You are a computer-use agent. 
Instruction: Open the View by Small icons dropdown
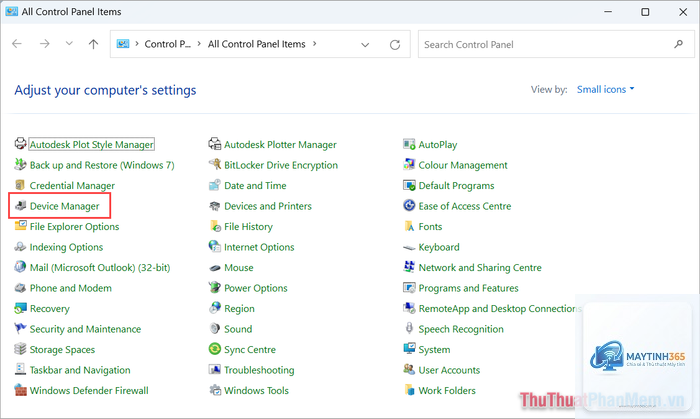[x=605, y=89]
